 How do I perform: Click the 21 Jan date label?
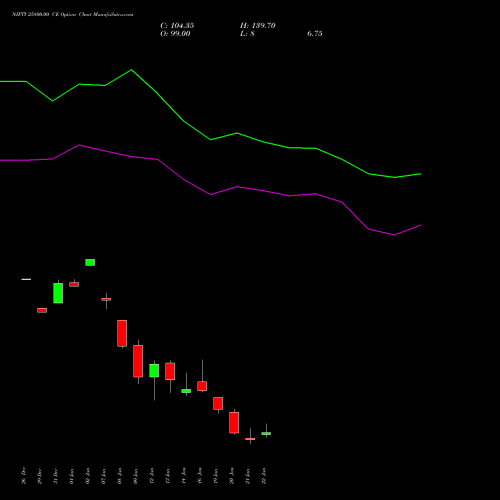pos(248,476)
